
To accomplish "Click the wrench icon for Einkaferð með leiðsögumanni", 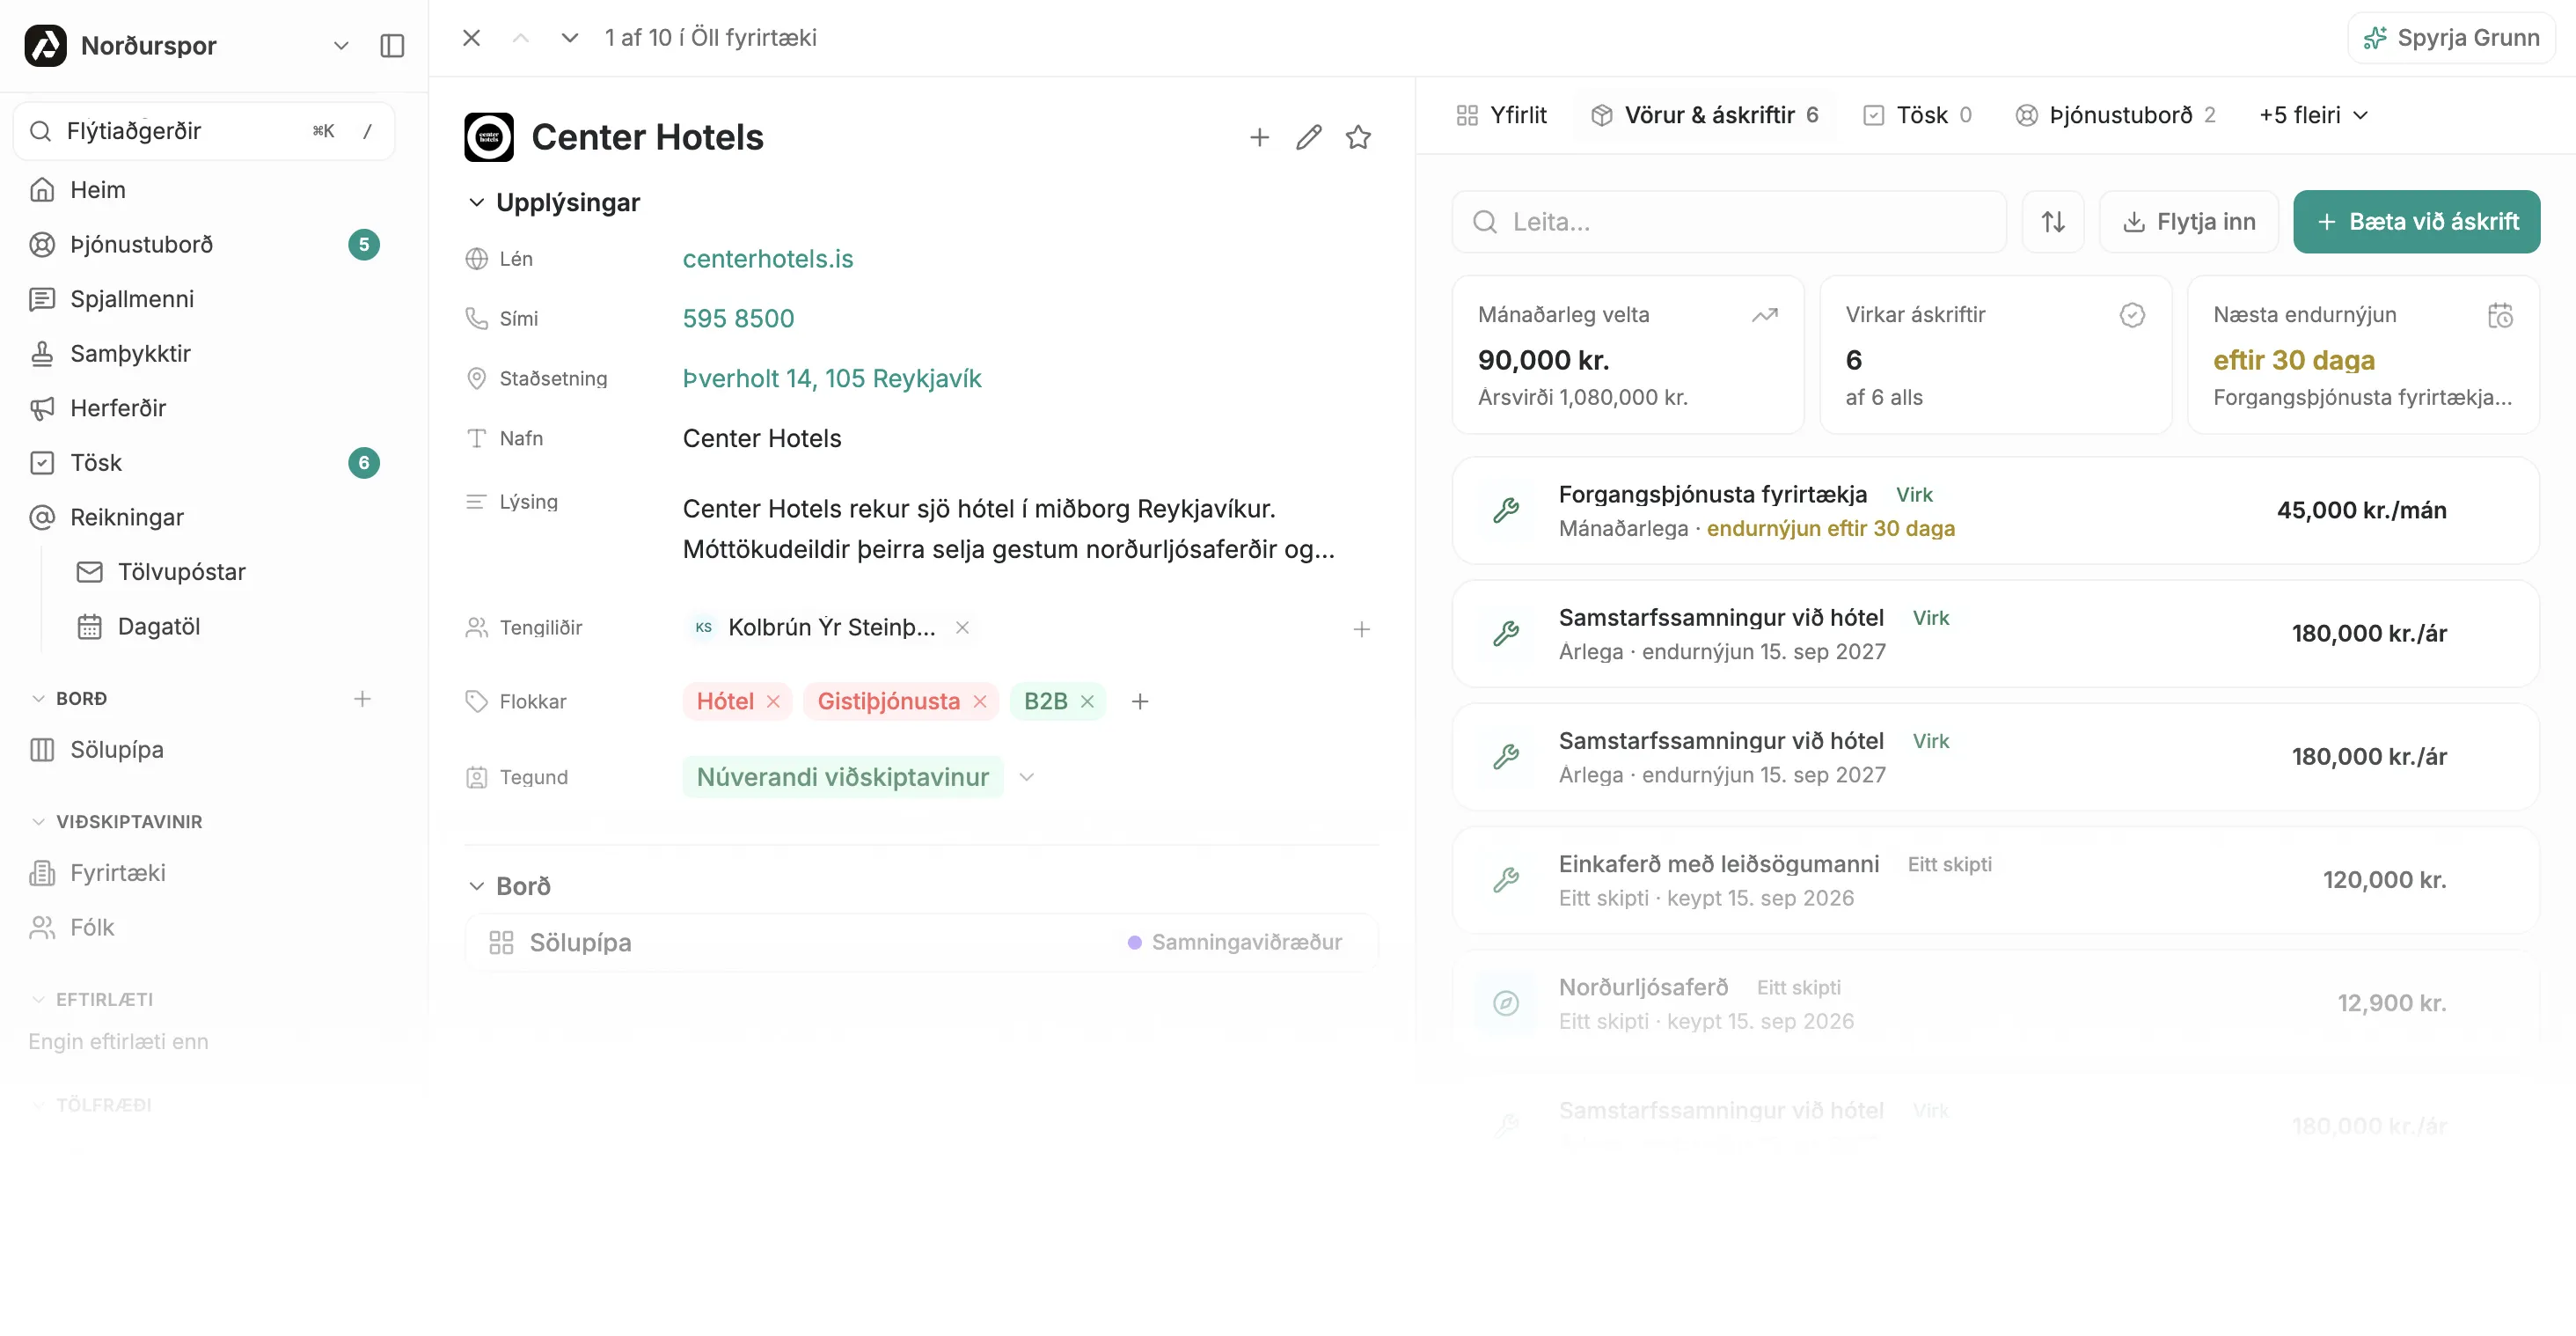I will tap(1506, 880).
